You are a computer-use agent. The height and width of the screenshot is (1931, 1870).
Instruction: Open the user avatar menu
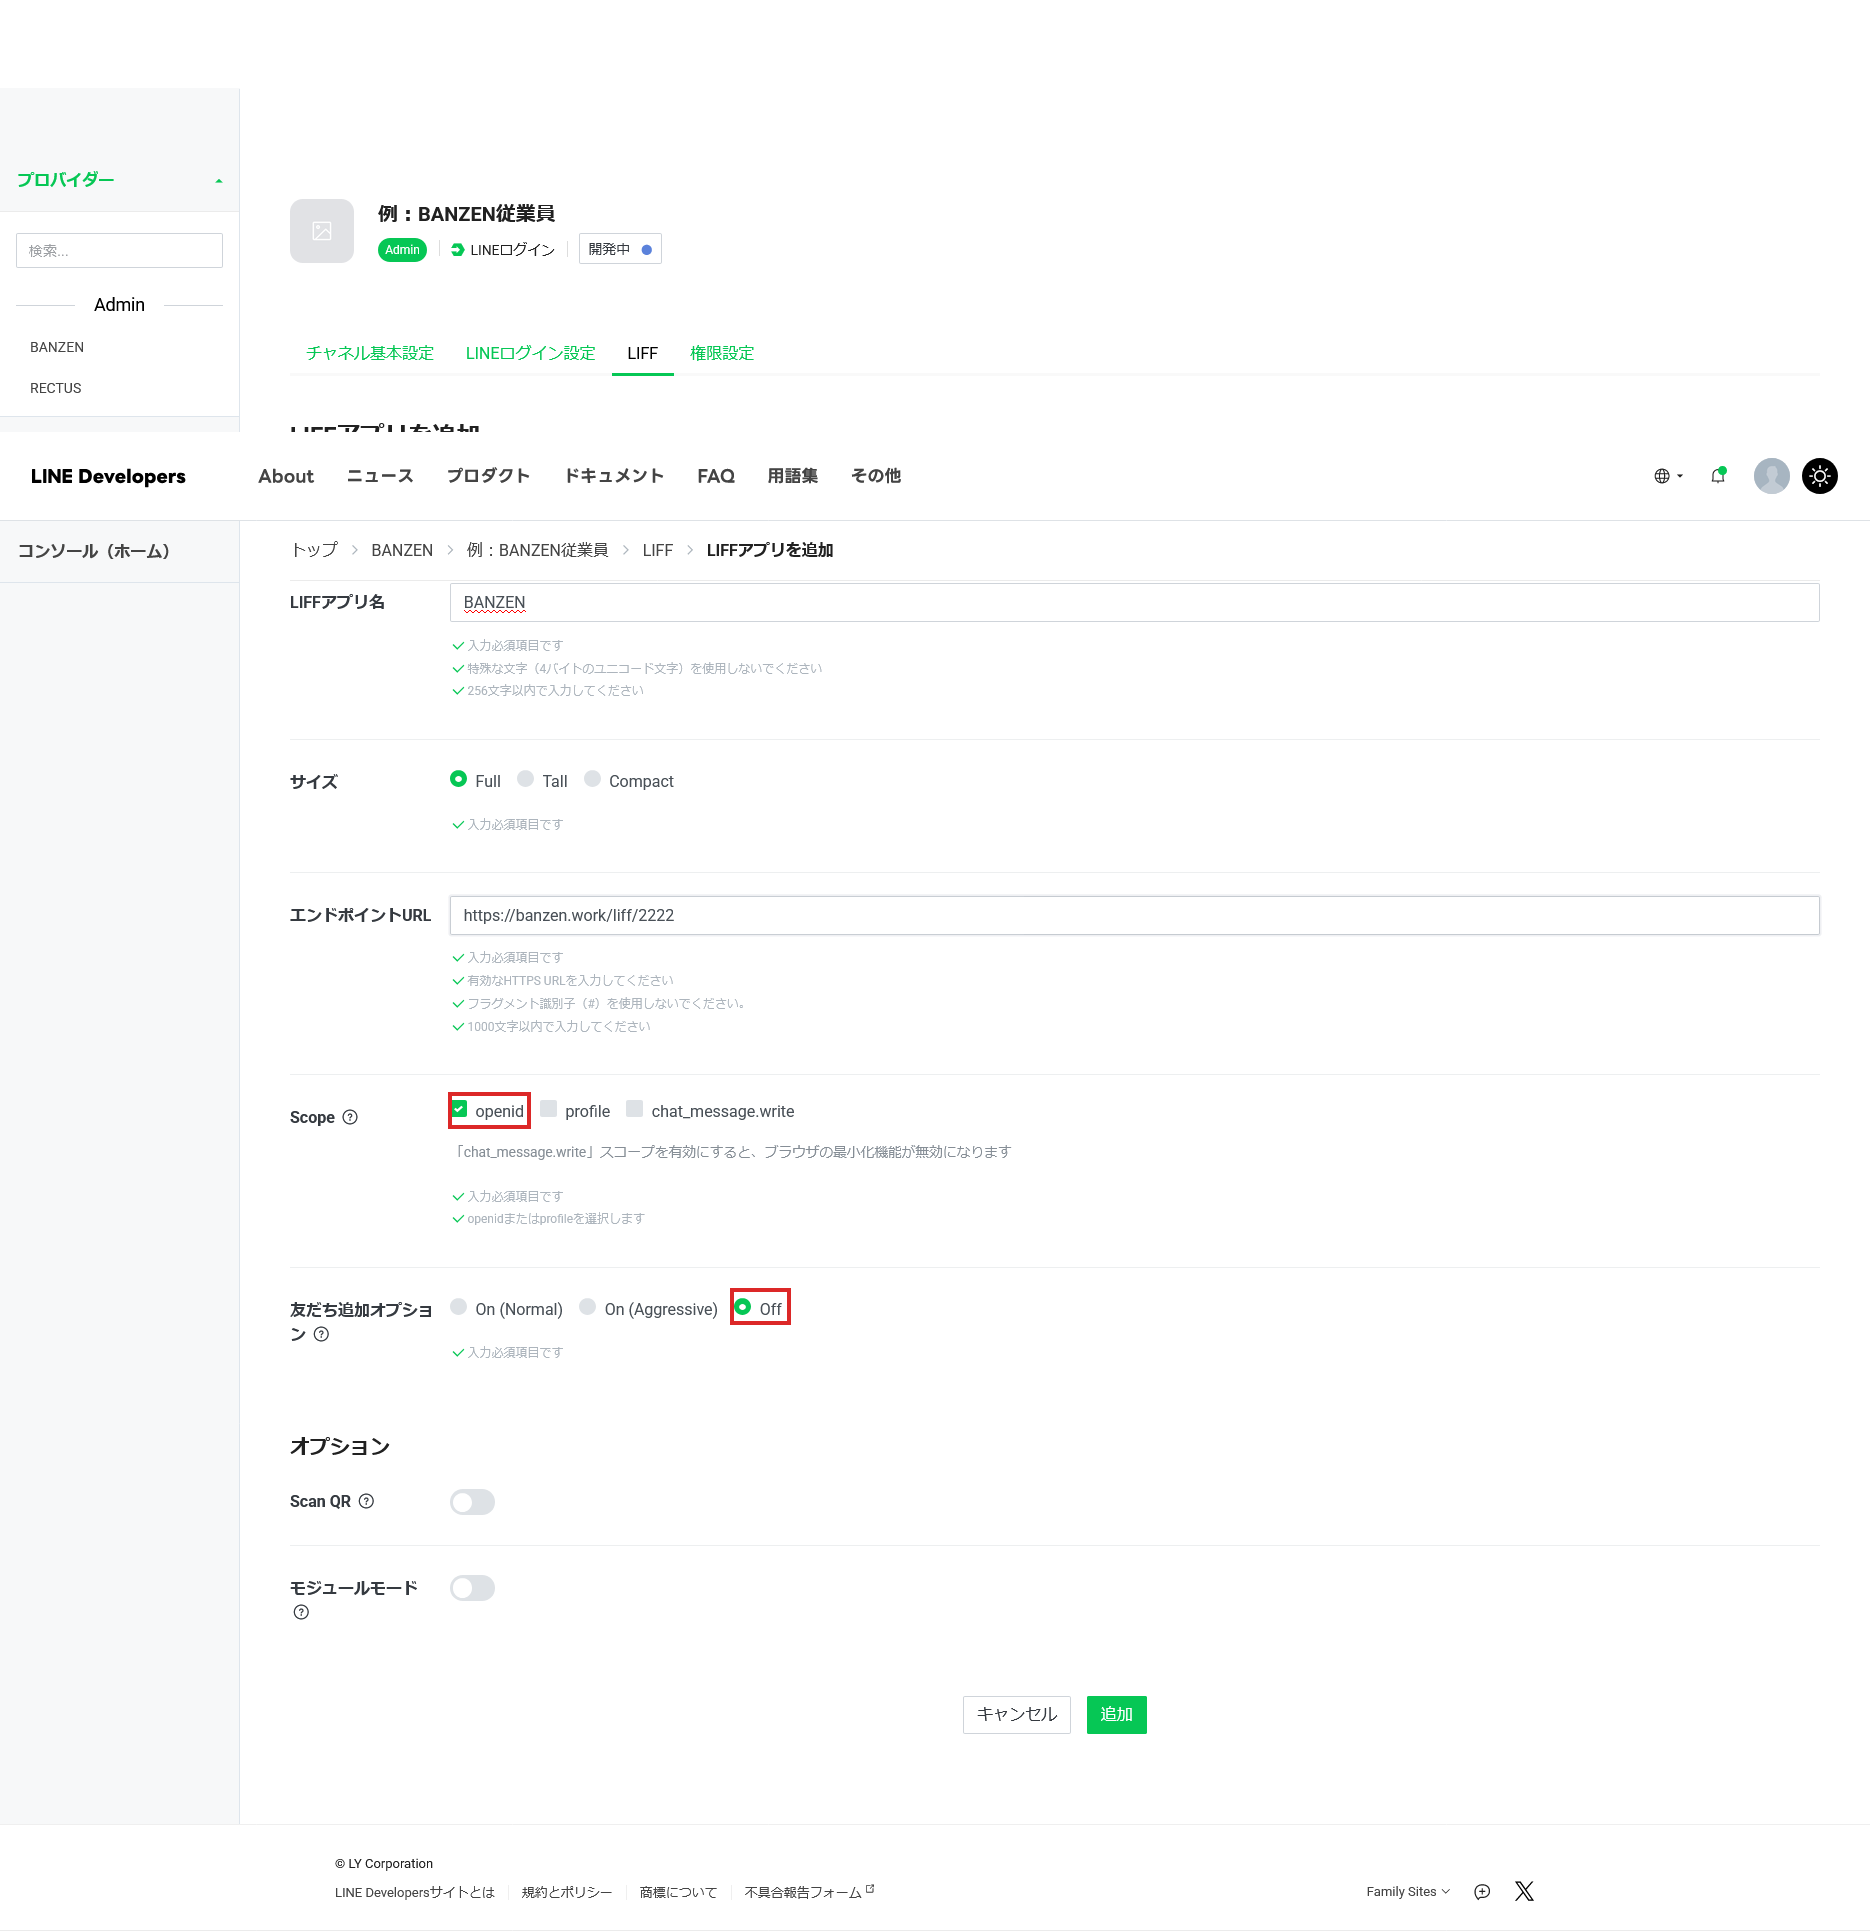(x=1772, y=476)
